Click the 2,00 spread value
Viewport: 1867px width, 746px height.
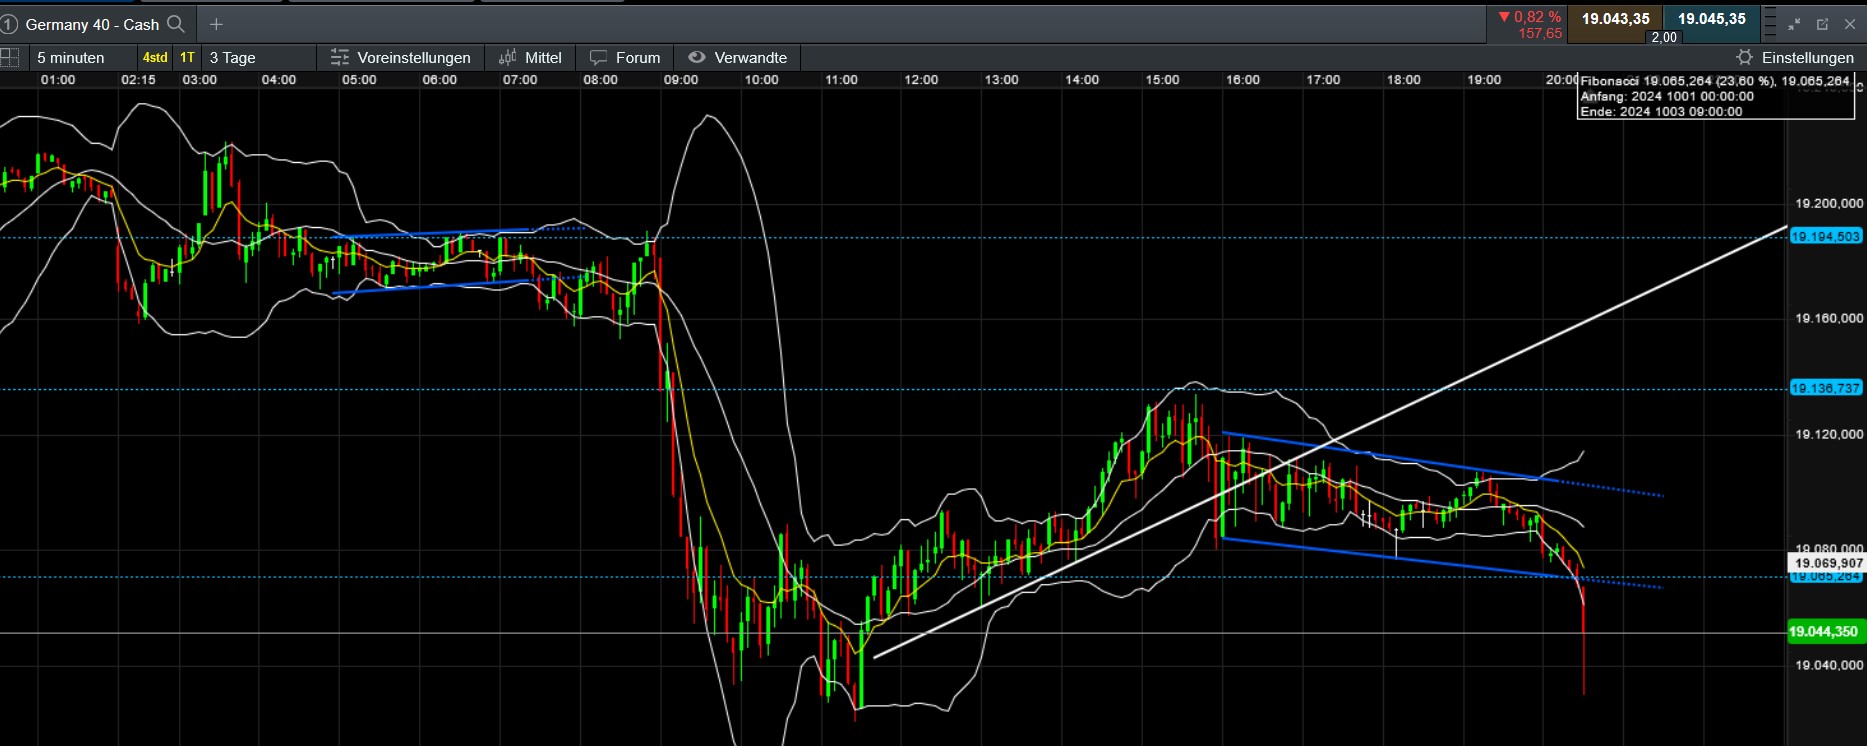tap(1664, 37)
